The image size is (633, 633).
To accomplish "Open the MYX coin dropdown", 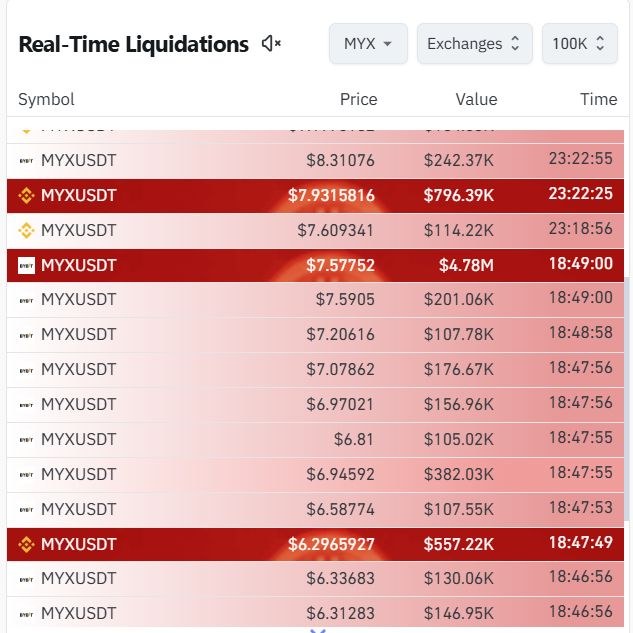I will [368, 44].
